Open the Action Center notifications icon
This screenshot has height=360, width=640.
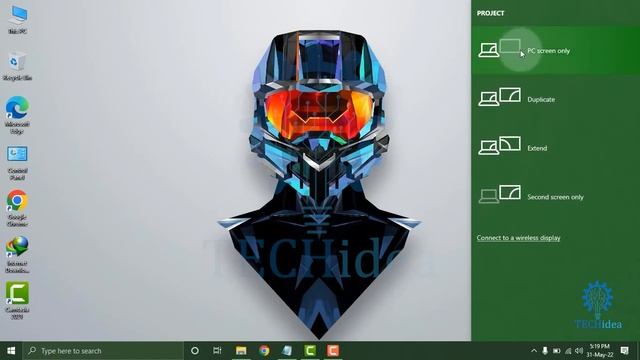pos(624,351)
